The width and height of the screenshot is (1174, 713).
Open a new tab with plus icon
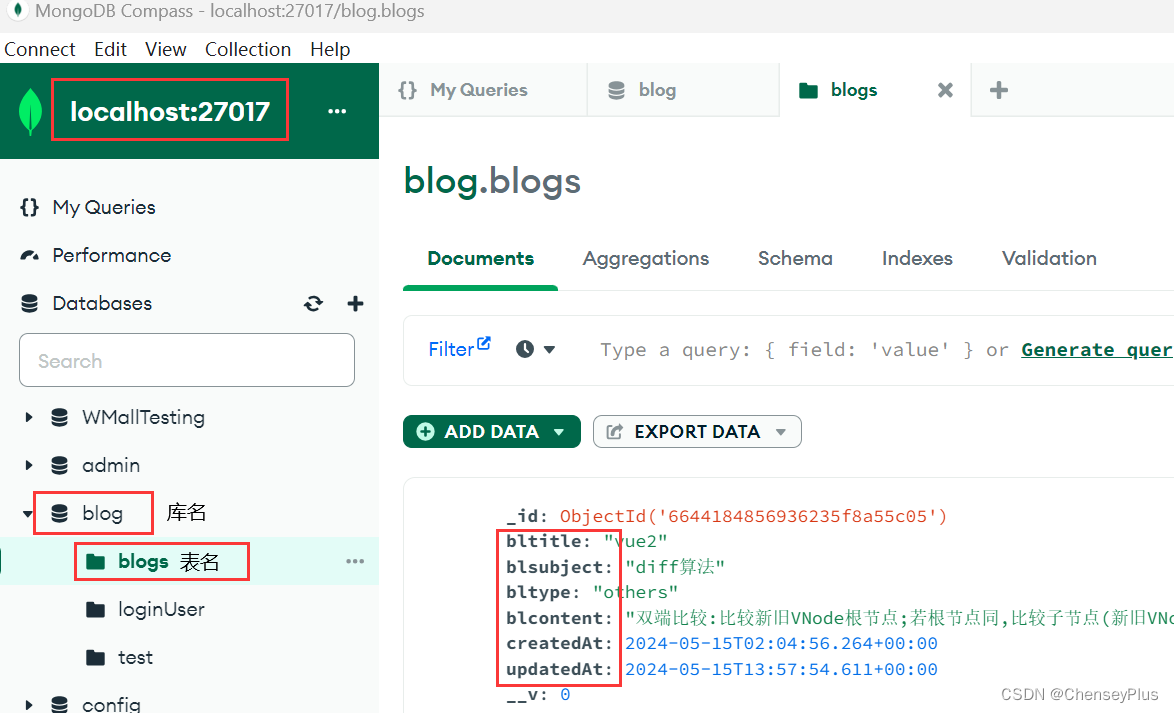click(999, 90)
